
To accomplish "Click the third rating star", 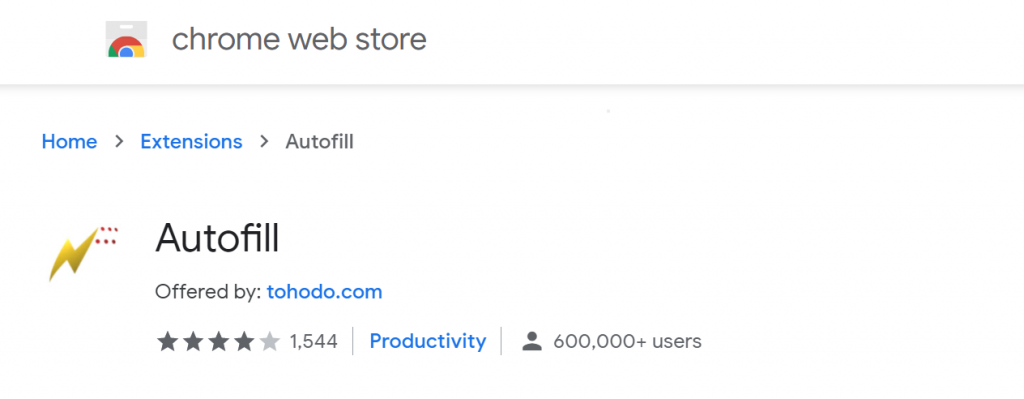I will pos(218,341).
